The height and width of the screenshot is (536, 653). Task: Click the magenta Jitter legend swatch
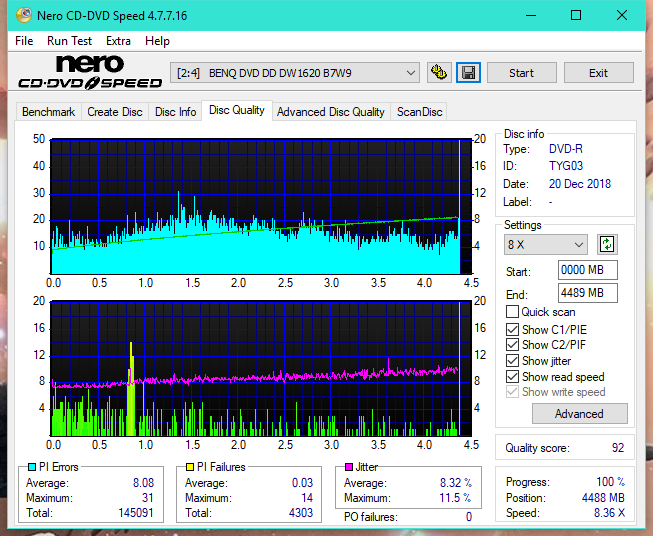pyautogui.click(x=349, y=467)
